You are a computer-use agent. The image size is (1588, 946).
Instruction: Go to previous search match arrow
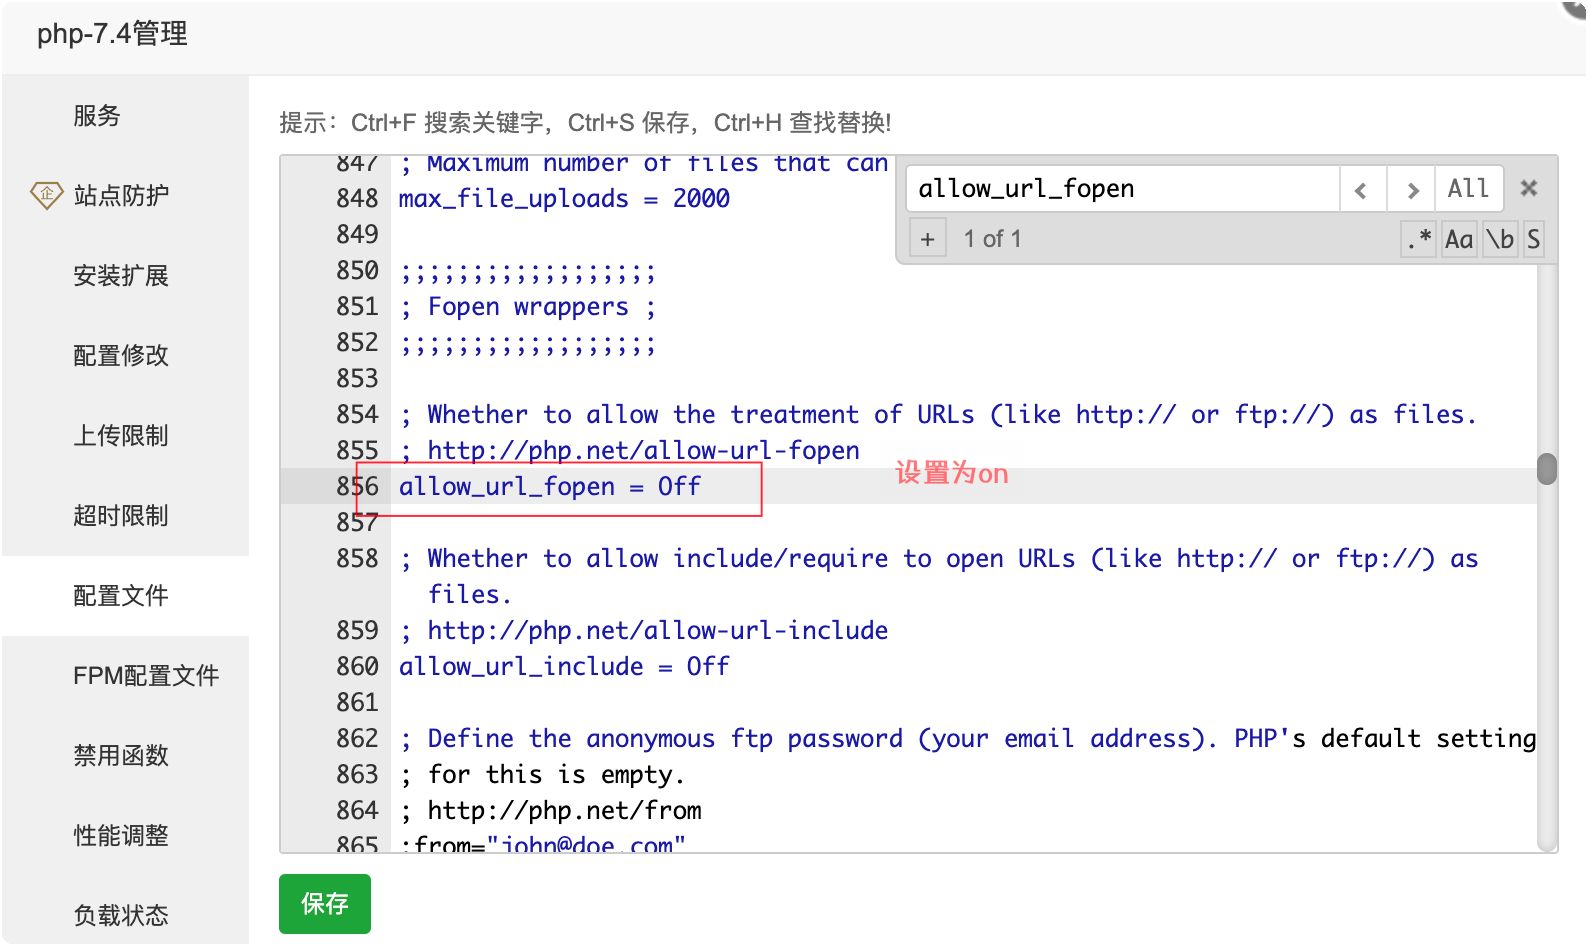pos(1361,189)
